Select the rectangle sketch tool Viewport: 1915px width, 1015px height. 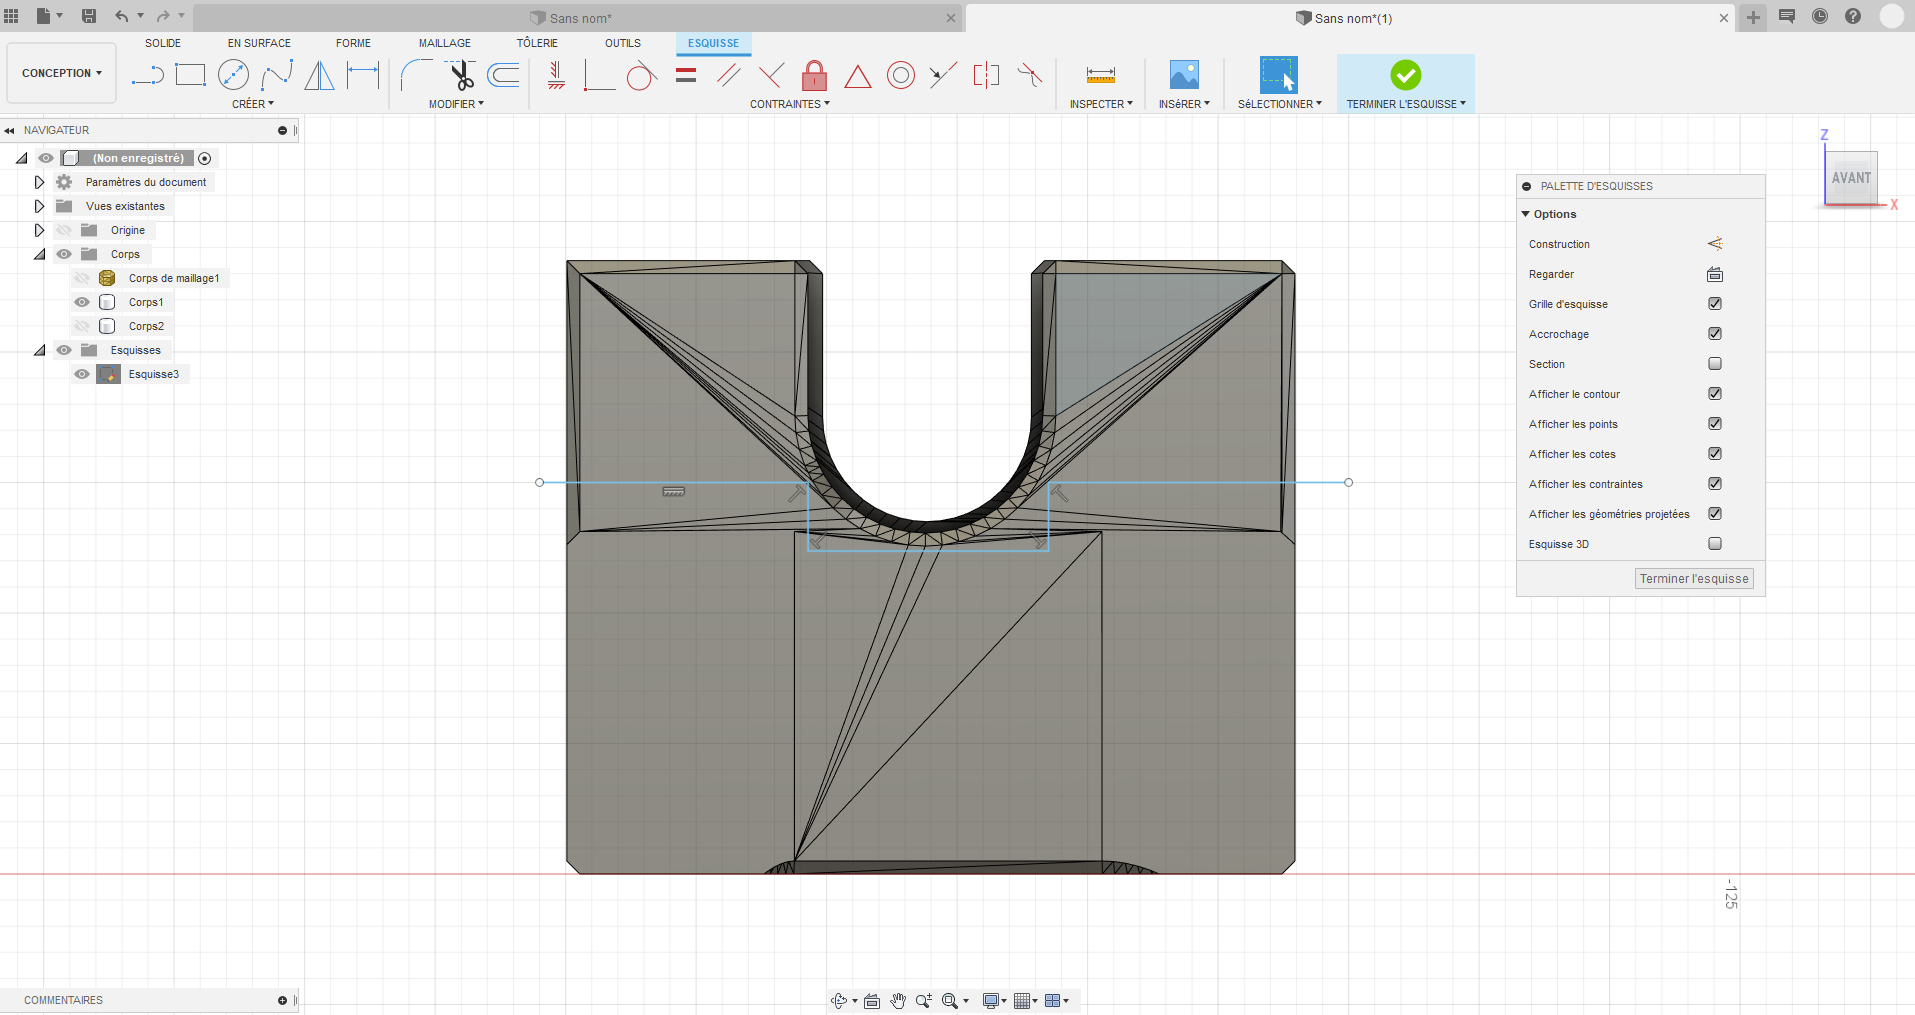(190, 75)
